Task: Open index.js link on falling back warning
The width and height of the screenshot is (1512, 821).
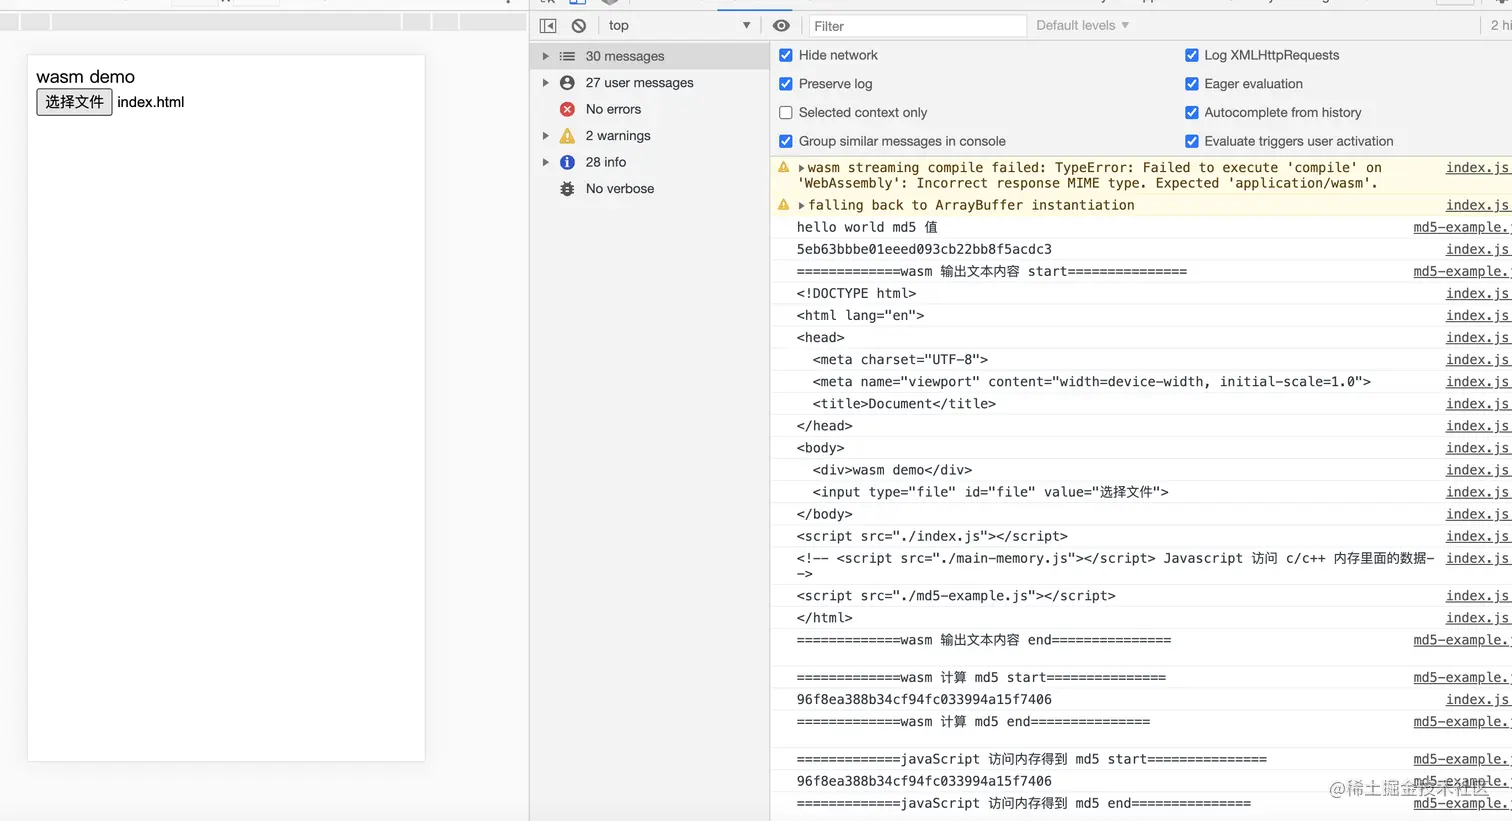Action: pos(1478,205)
